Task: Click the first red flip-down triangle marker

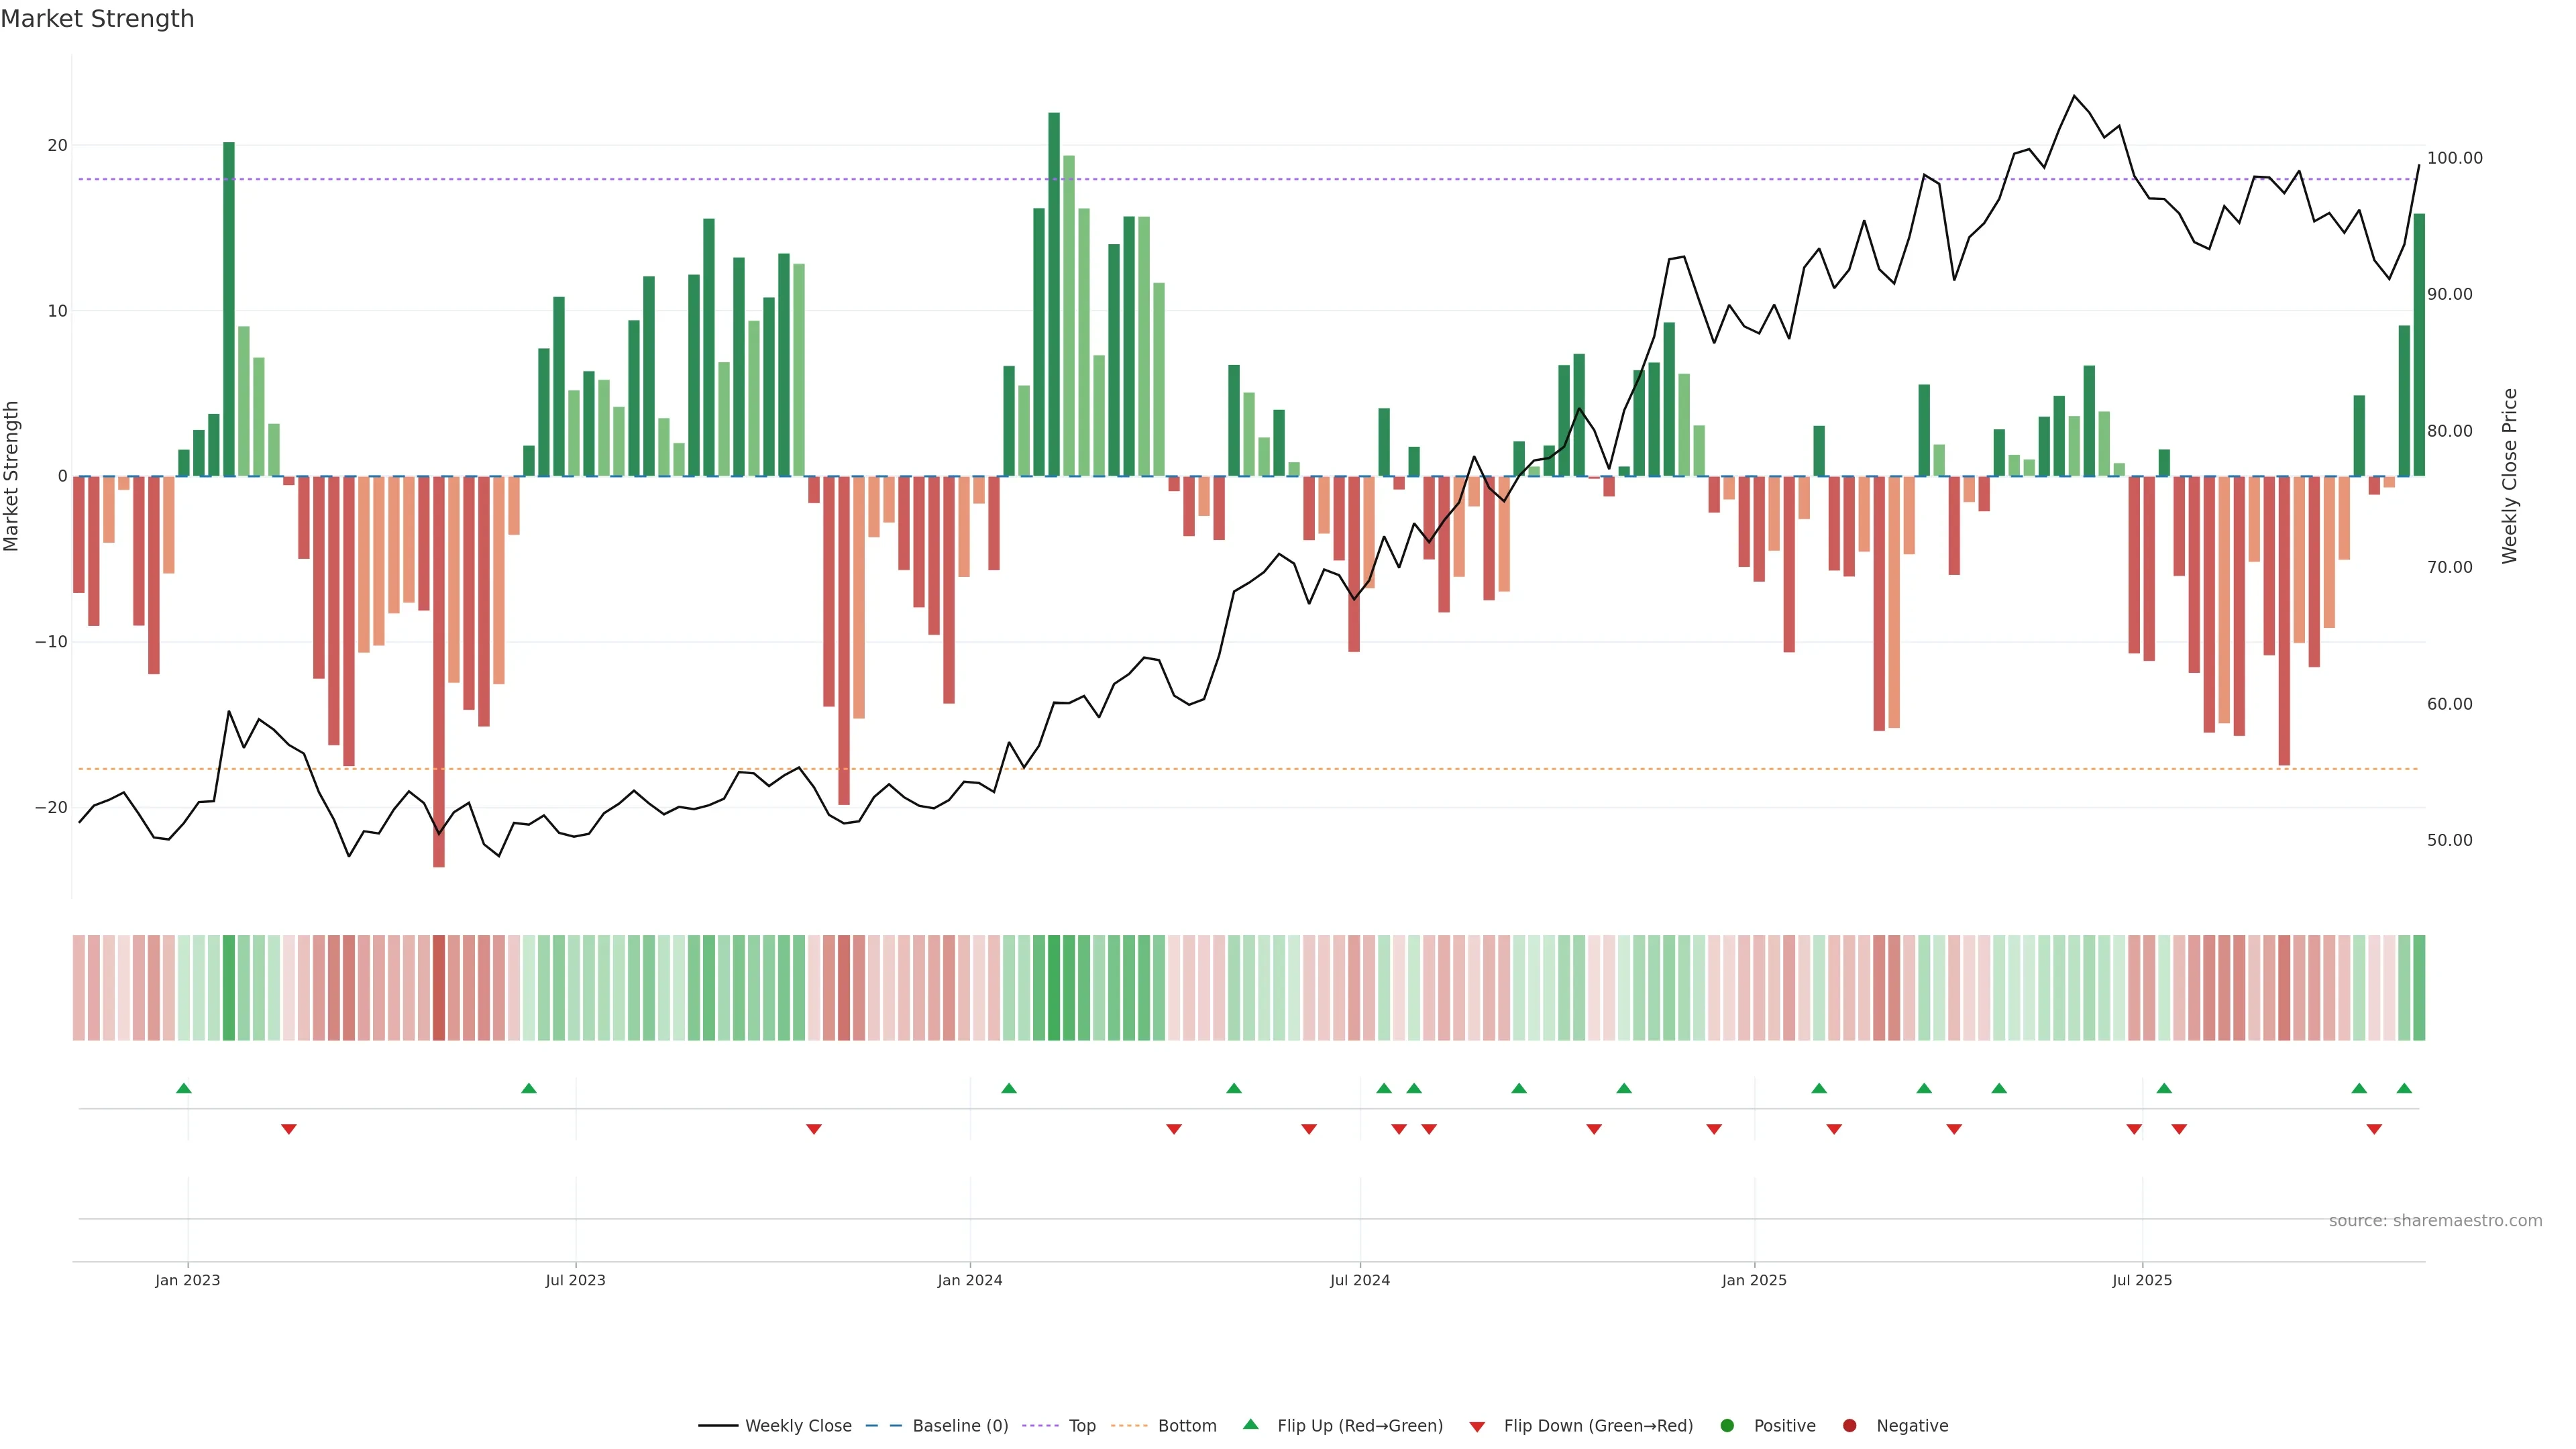Action: pos(289,1129)
